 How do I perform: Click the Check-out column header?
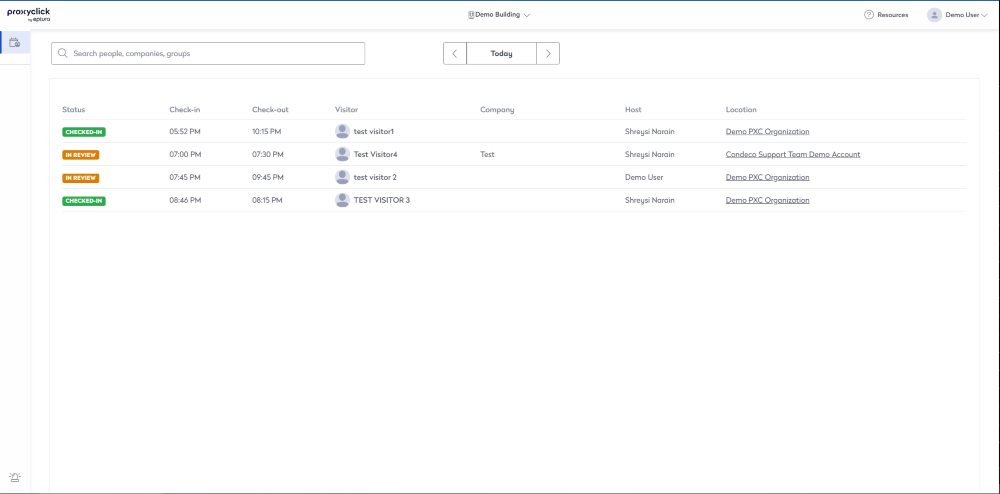(270, 110)
